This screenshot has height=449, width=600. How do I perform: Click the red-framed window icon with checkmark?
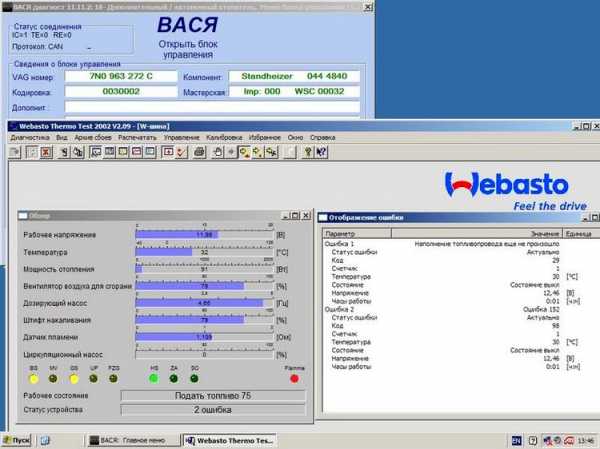168,151
